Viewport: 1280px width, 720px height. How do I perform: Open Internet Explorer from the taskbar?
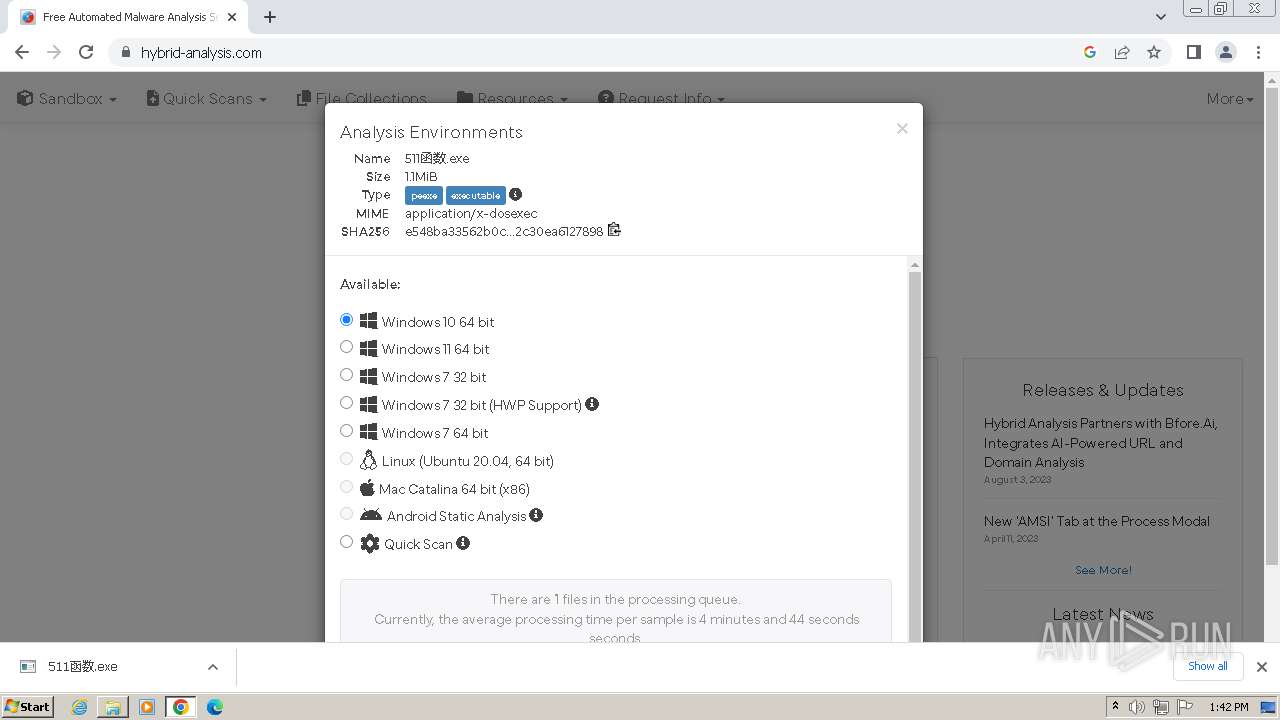pyautogui.click(x=80, y=706)
